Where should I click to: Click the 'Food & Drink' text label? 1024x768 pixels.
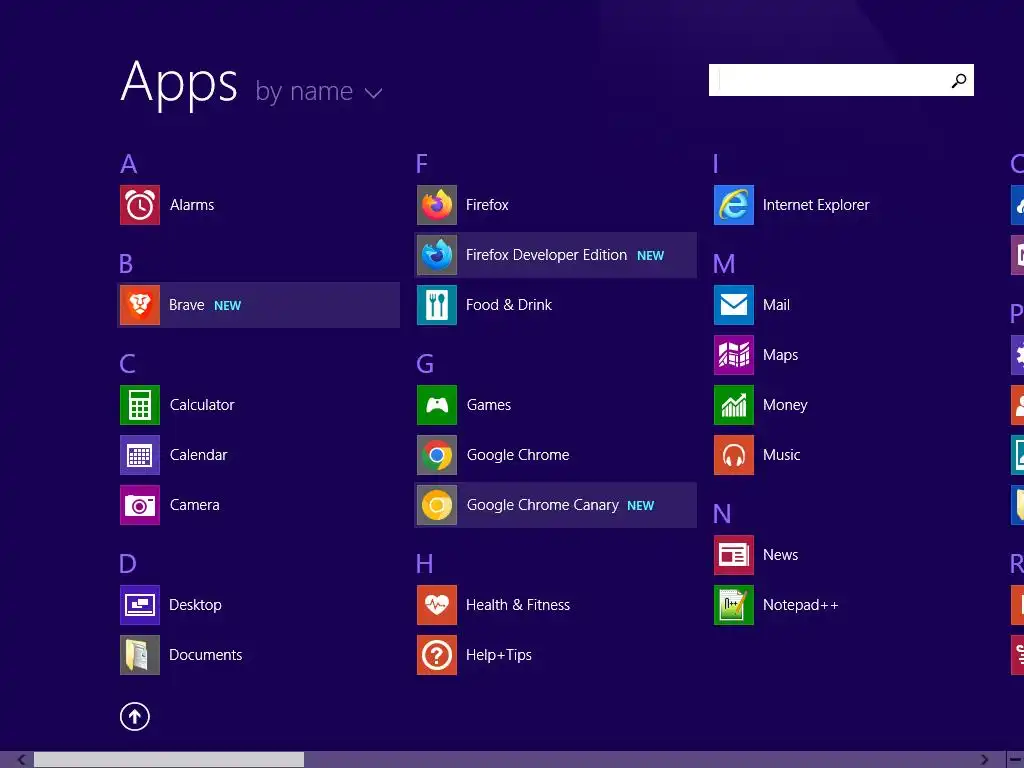[x=509, y=305]
